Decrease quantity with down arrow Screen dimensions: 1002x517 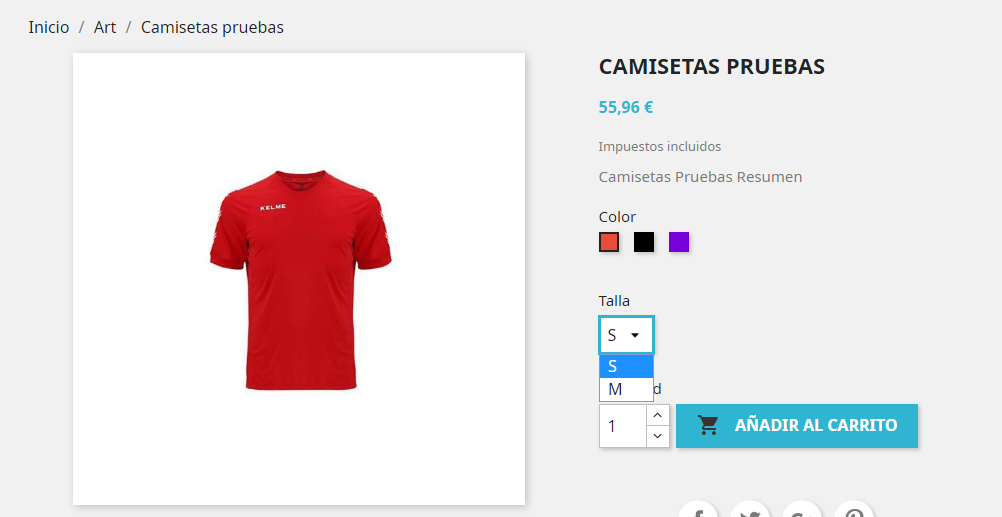pyautogui.click(x=658, y=436)
